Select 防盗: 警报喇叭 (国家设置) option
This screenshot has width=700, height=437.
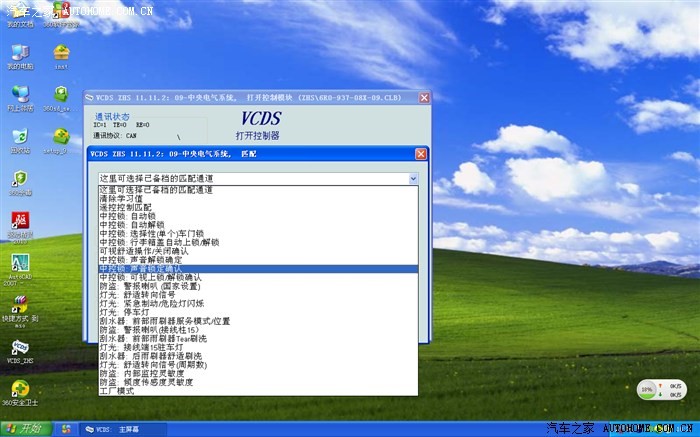point(258,286)
